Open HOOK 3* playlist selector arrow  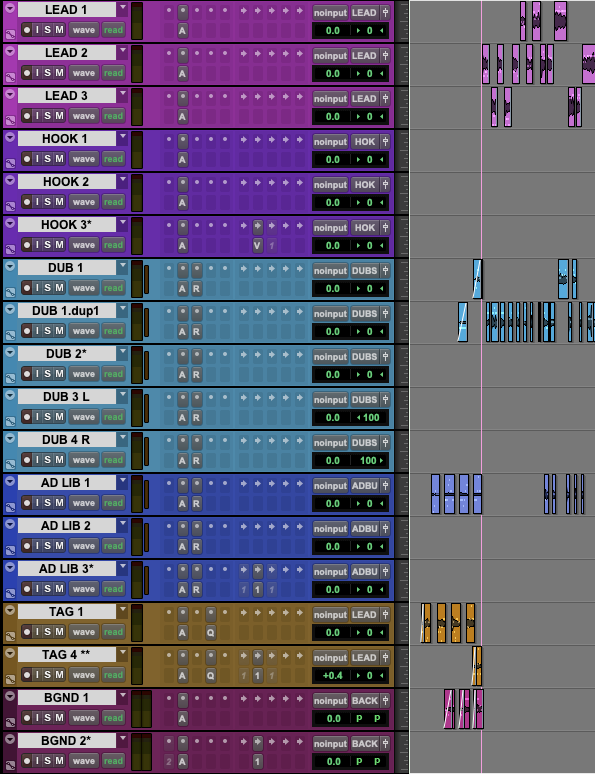pos(122,224)
